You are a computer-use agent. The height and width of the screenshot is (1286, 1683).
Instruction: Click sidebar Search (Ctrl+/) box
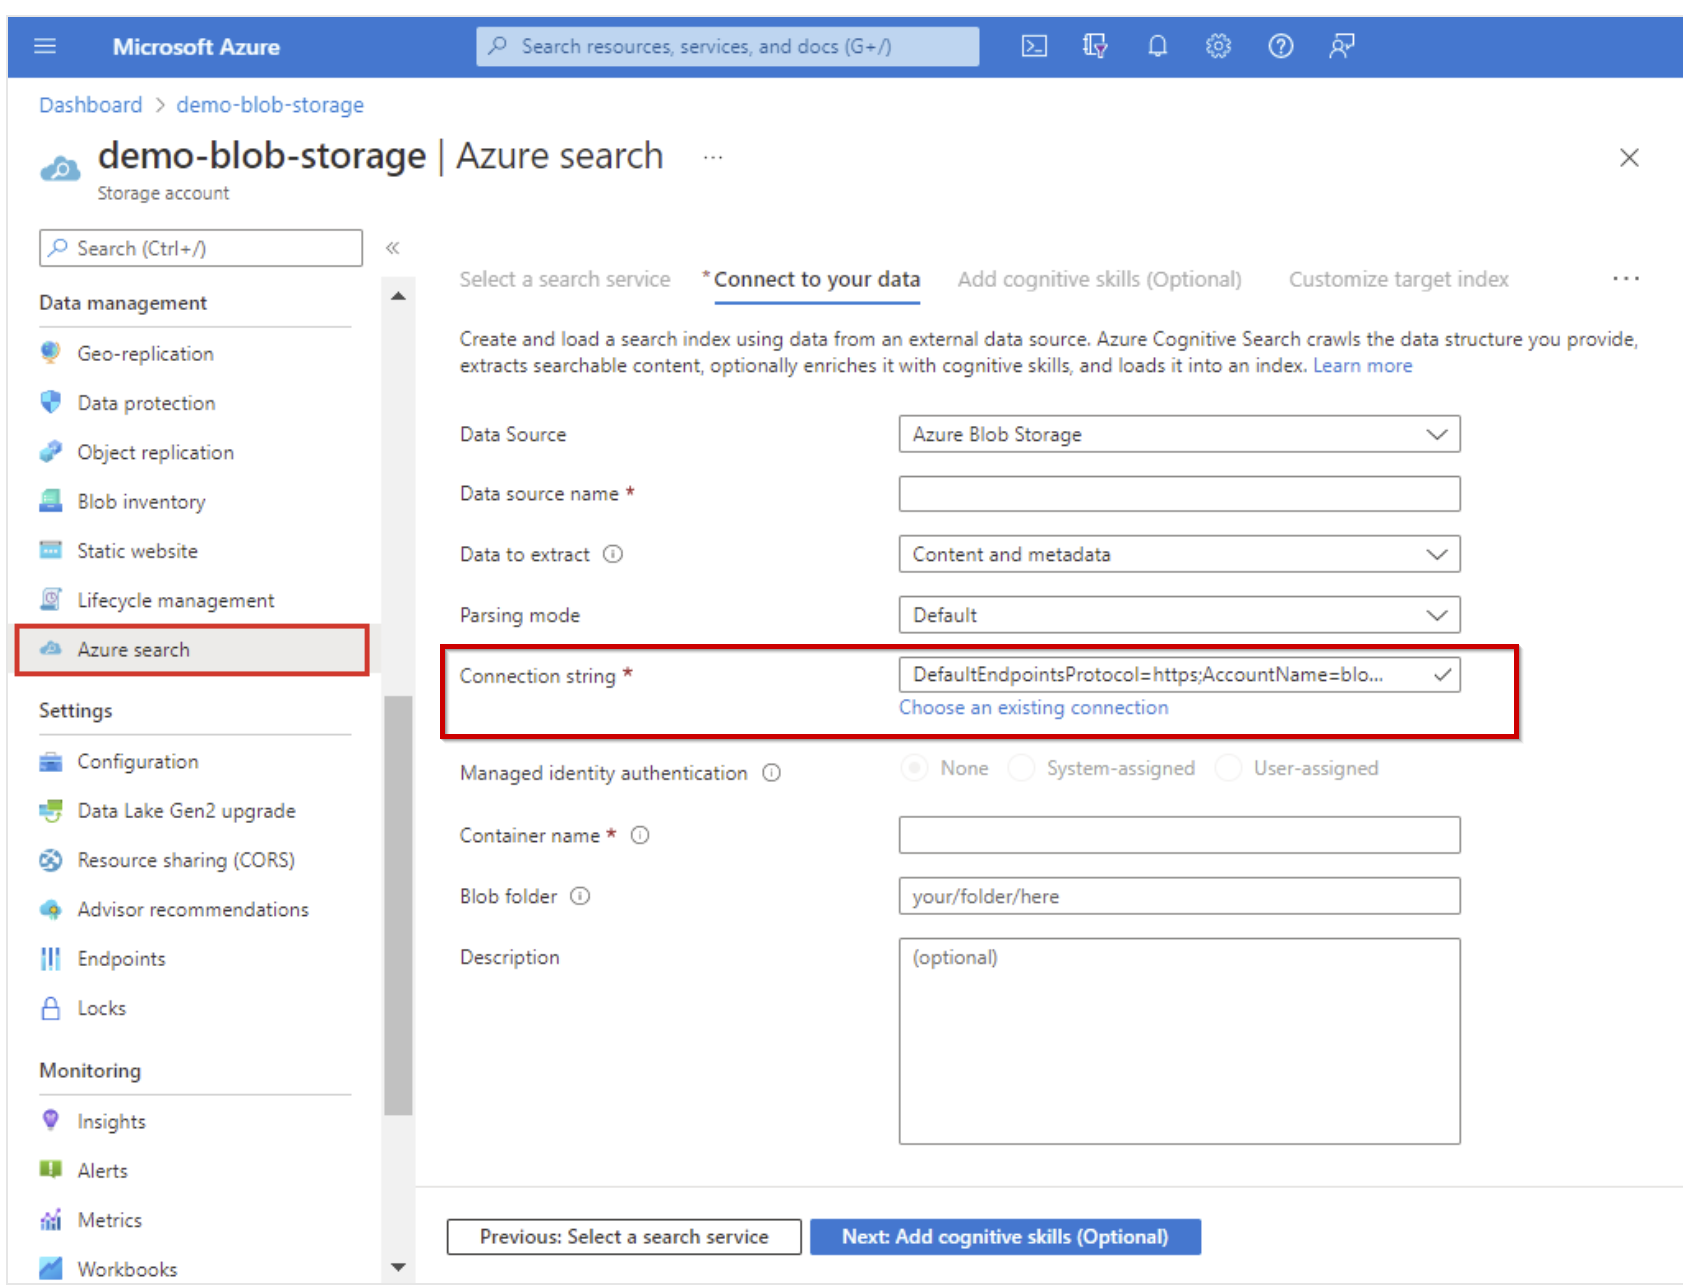201,248
